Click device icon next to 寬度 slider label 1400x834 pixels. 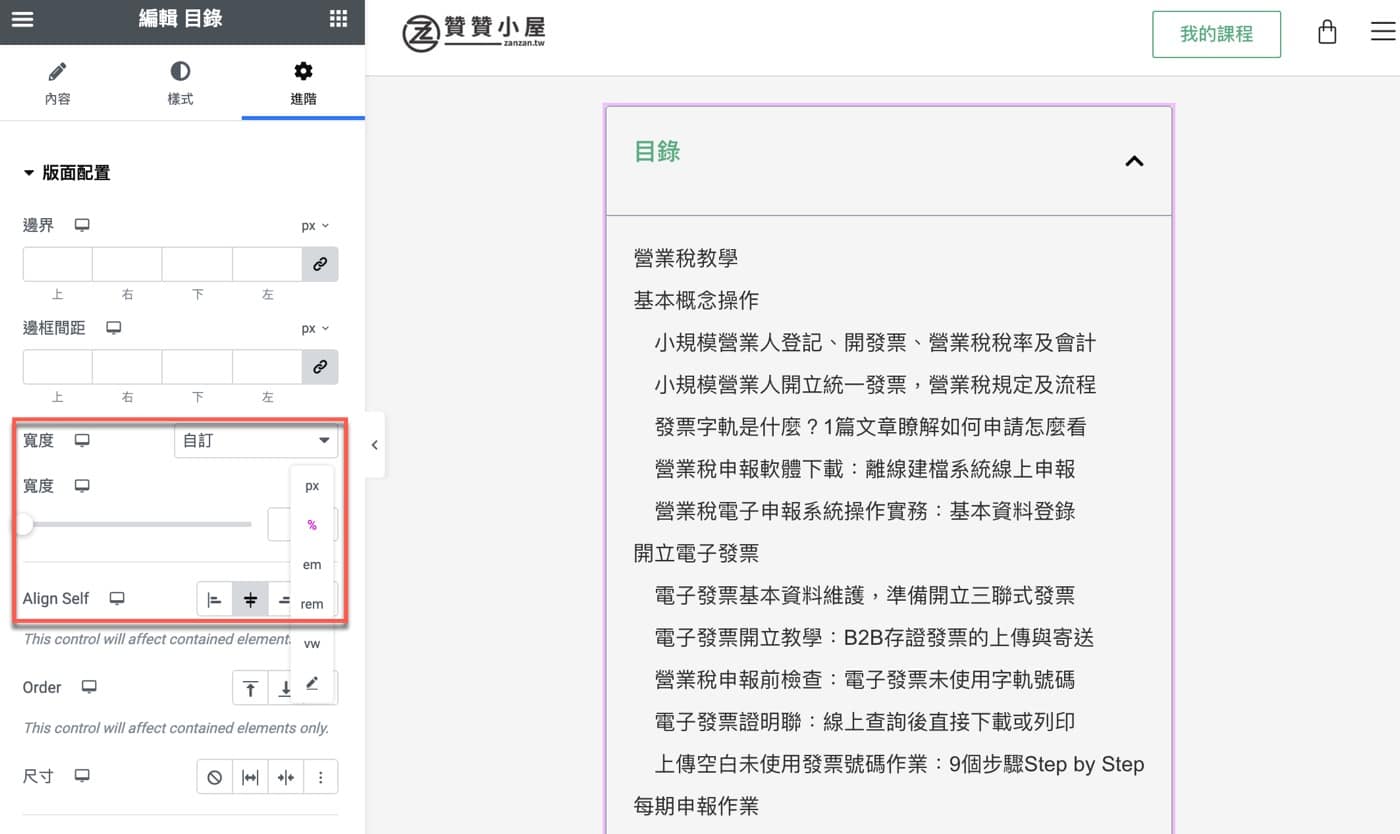pyautogui.click(x=82, y=486)
